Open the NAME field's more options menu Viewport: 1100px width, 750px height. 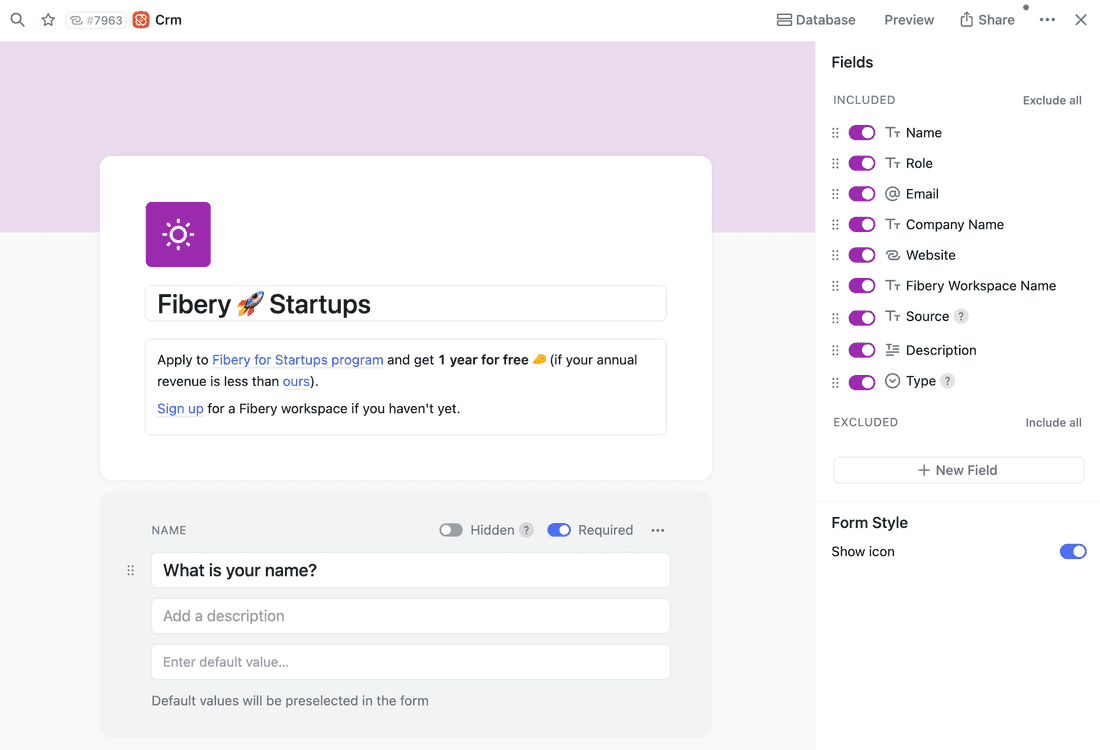point(657,530)
